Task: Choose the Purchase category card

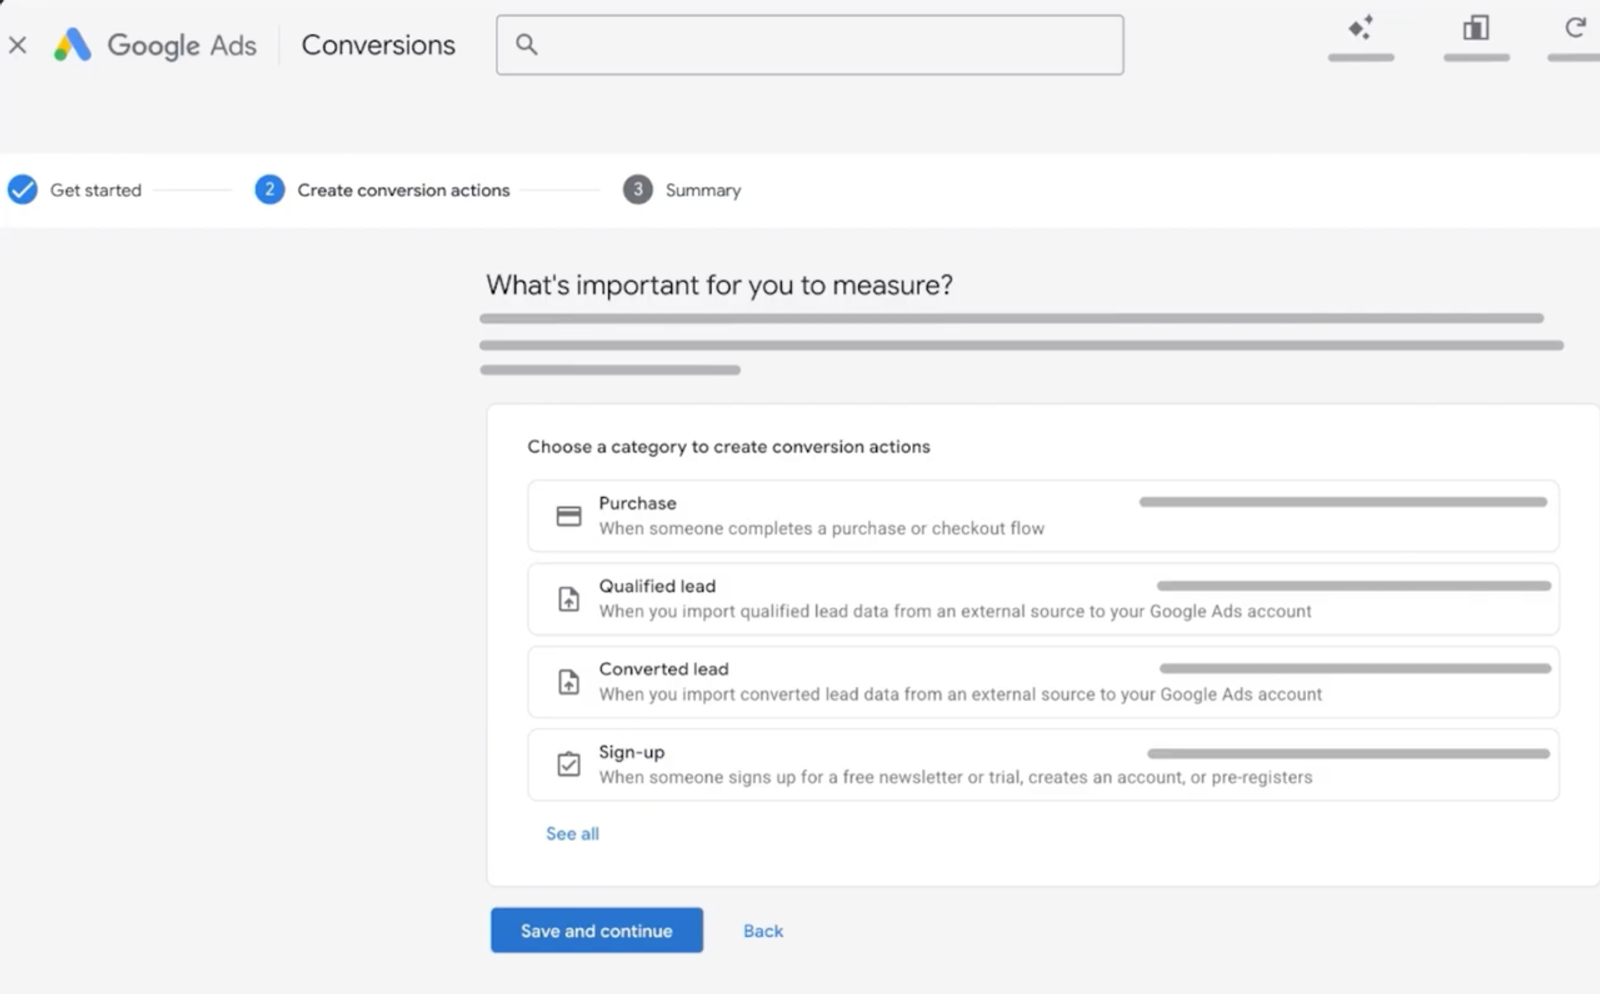Action: coord(1043,516)
